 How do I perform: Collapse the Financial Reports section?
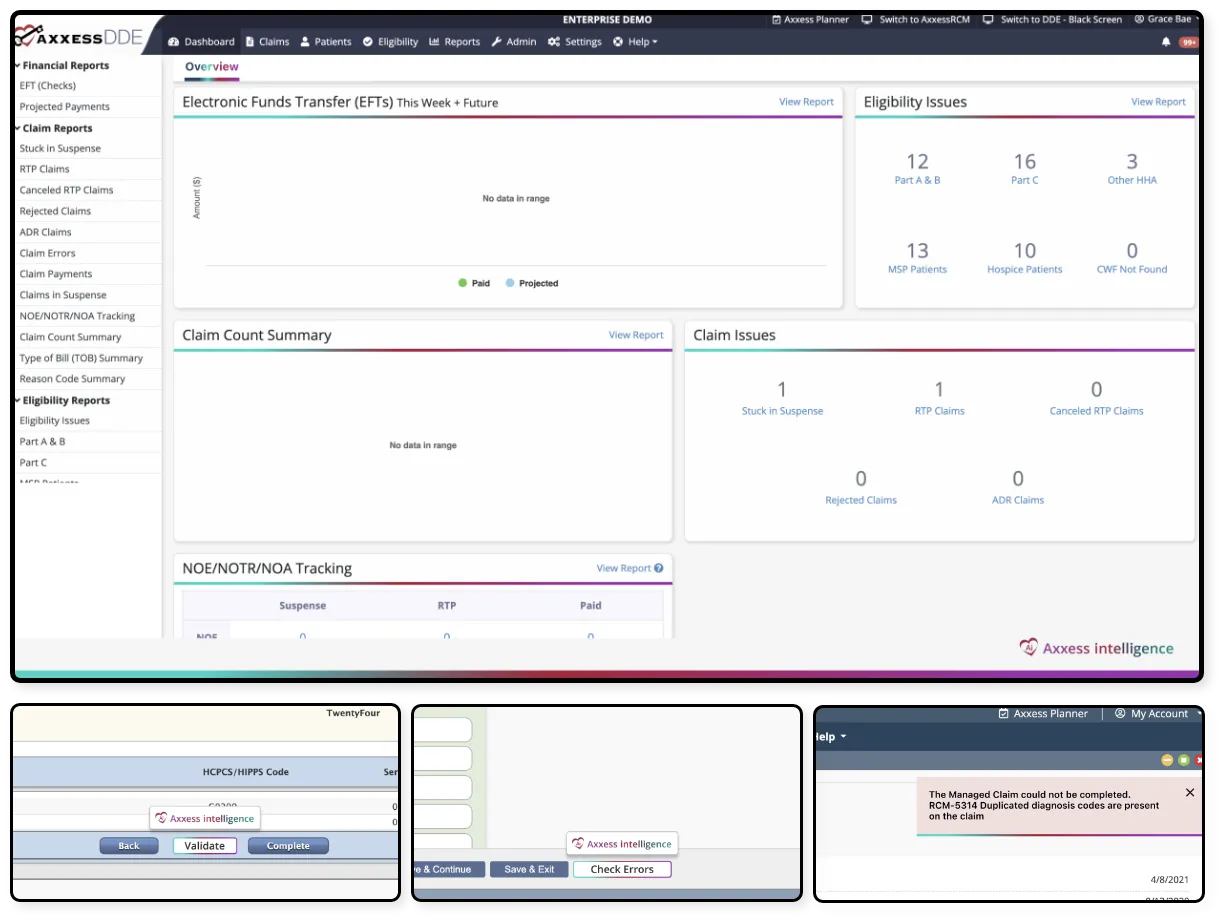pyautogui.click(x=62, y=65)
